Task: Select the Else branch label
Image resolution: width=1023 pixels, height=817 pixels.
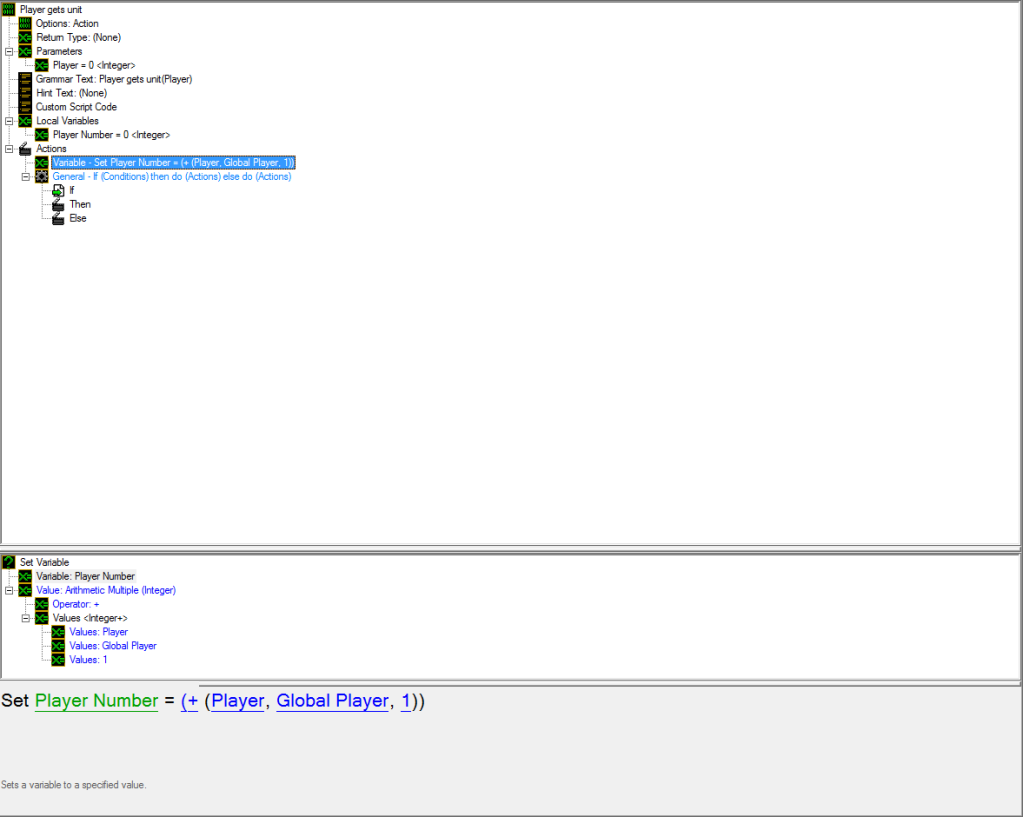Action: click(78, 219)
